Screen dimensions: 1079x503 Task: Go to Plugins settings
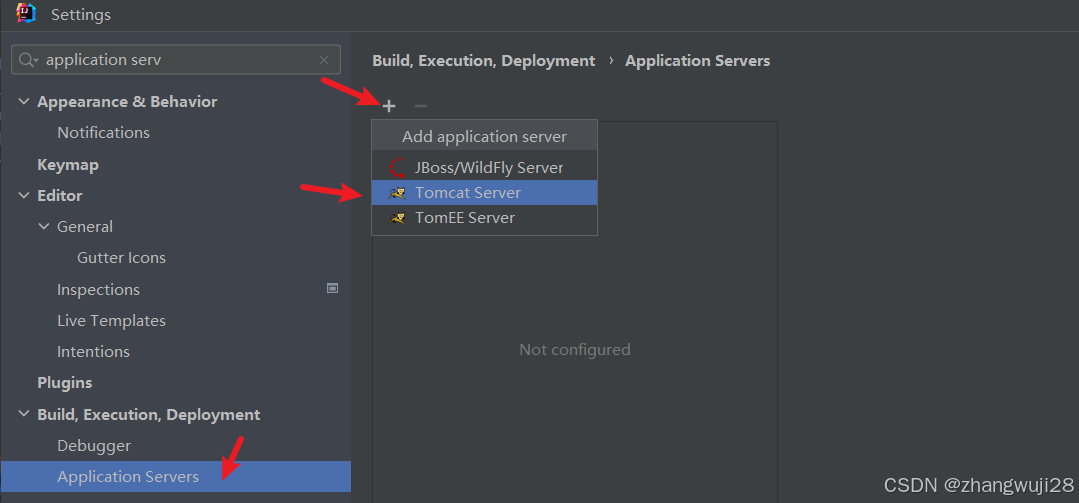coord(65,383)
